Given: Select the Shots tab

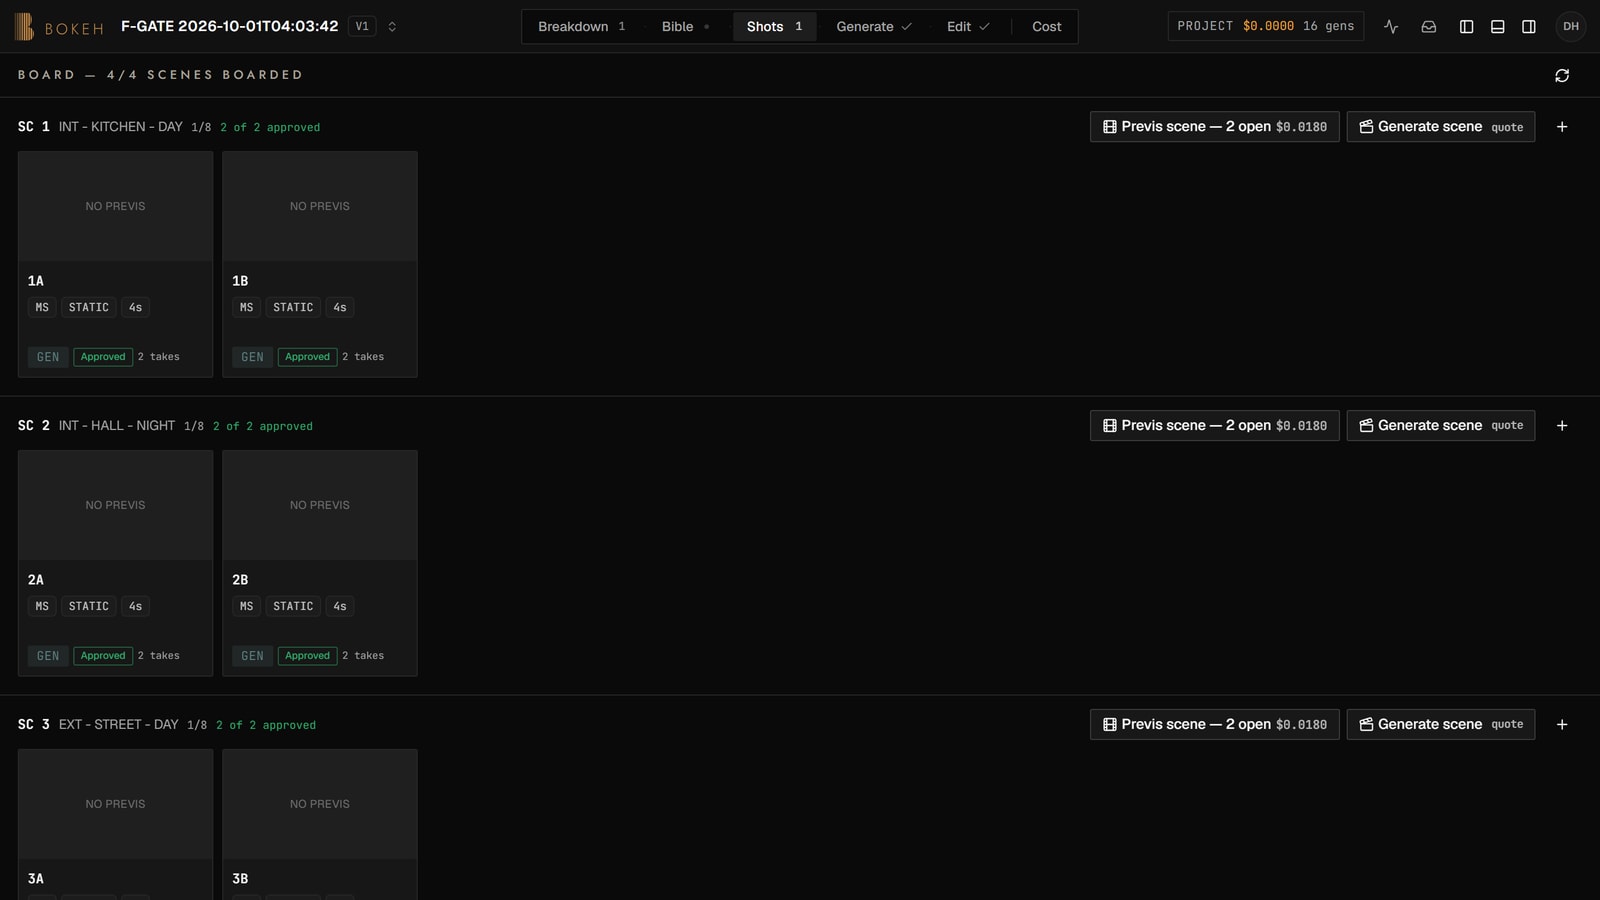Looking at the screenshot, I should click(x=775, y=27).
